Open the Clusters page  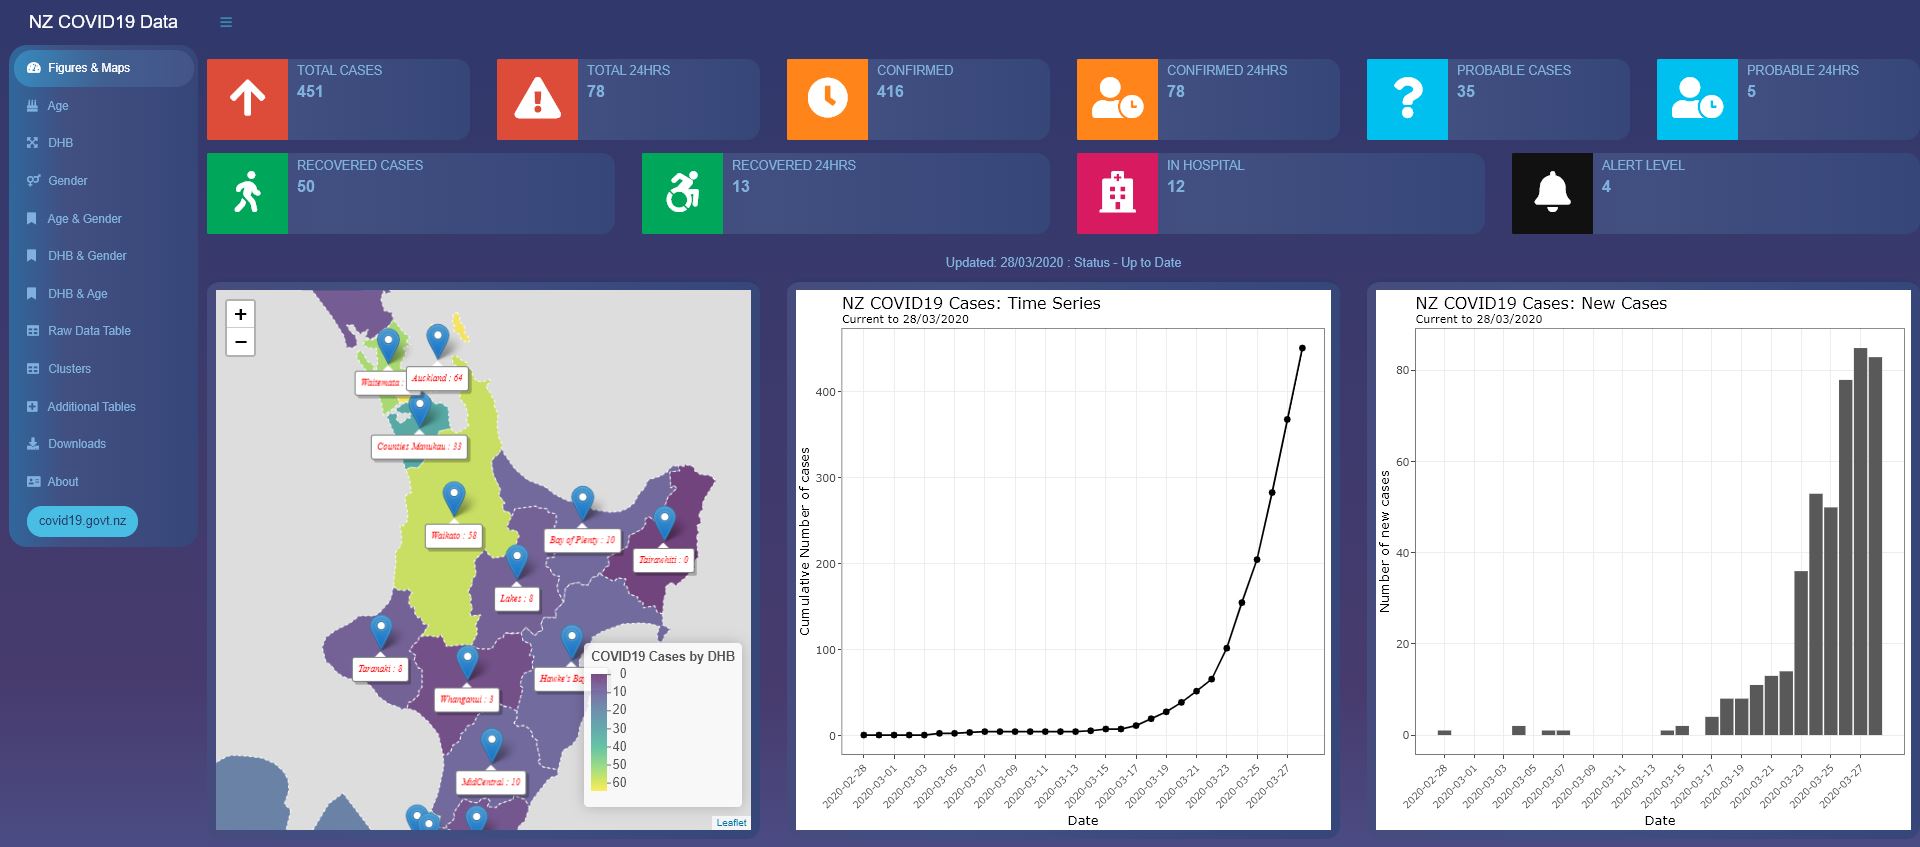103,369
